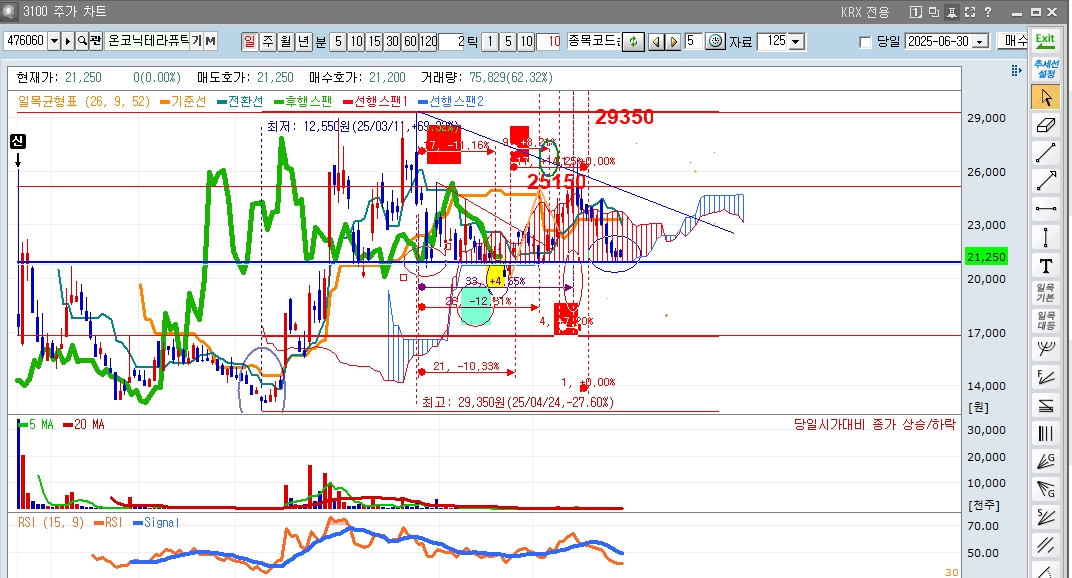Click the 기준선 legend label
The image size is (1072, 578).
click(x=183, y=101)
